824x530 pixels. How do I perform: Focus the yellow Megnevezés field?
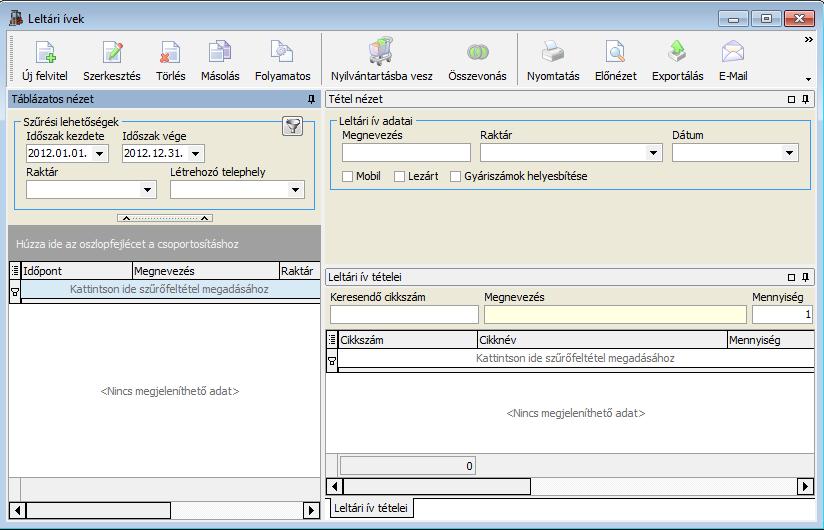(x=615, y=315)
